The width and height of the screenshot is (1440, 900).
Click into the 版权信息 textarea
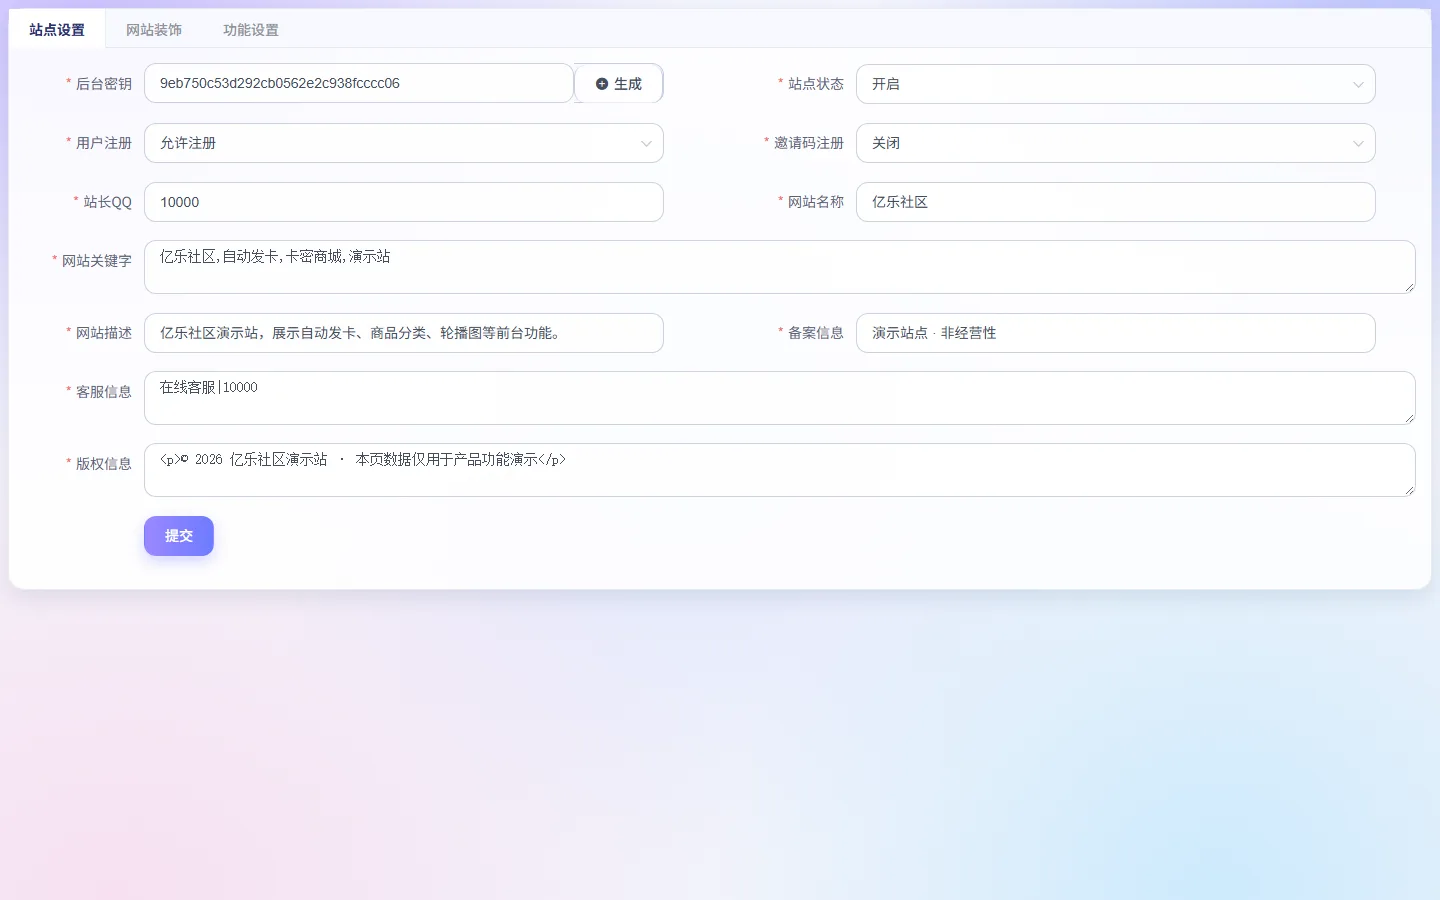click(x=780, y=470)
